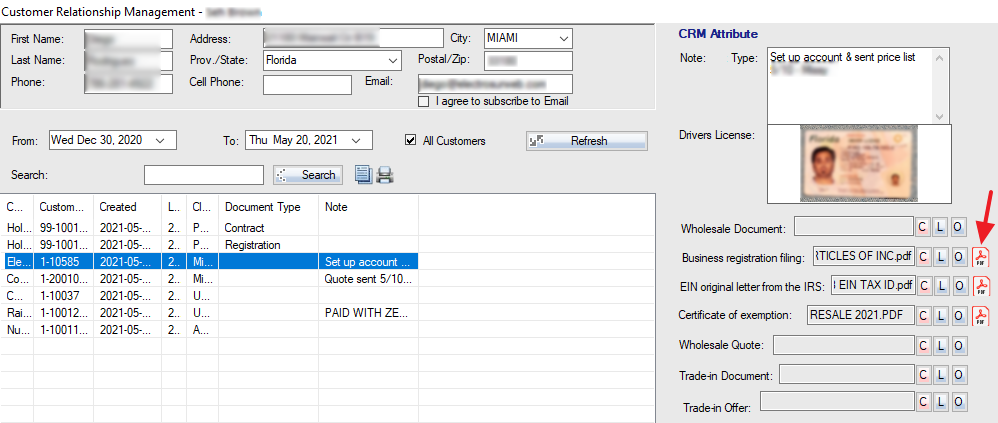Screen dimensions: 998x423
Task: Click O button for Wholesale Quote
Action: tap(959, 345)
